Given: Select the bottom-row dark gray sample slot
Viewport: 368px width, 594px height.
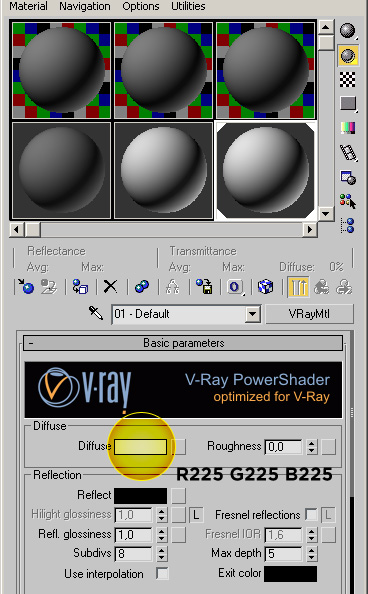Looking at the screenshot, I should coord(61,170).
